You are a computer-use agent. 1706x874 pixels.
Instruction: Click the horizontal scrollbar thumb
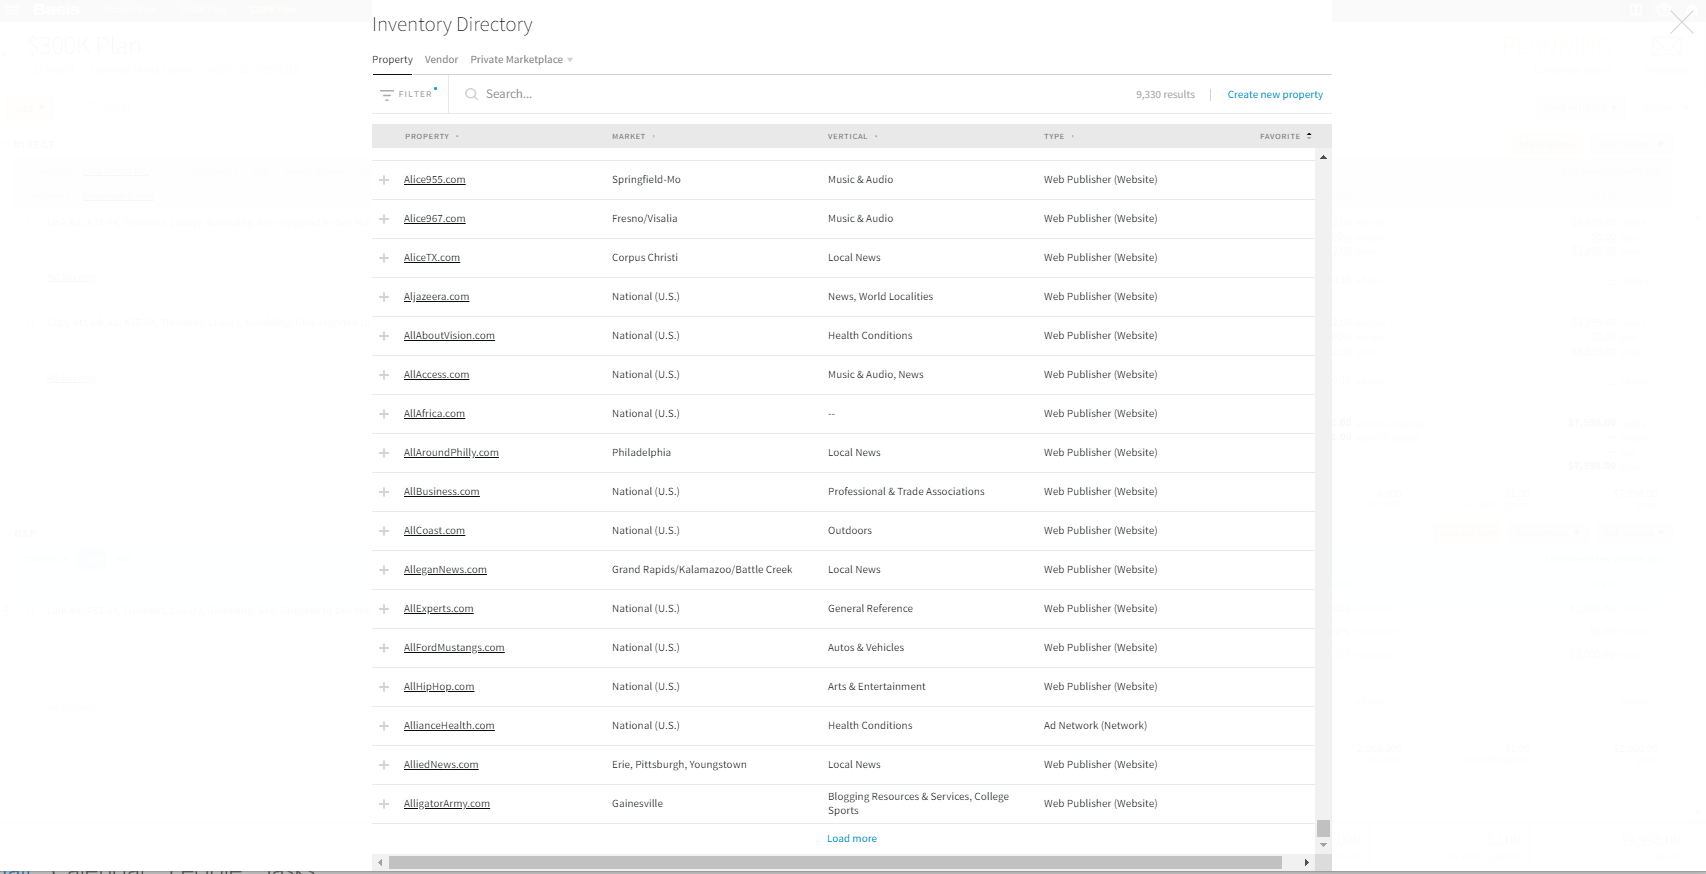(x=835, y=862)
